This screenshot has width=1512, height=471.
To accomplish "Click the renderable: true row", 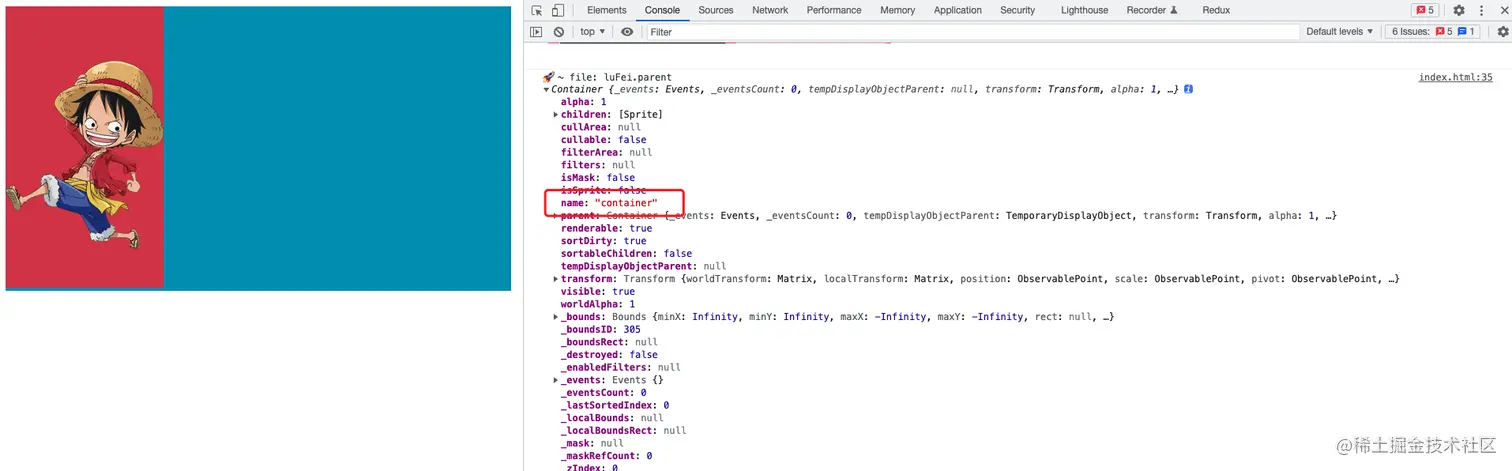I will 607,228.
